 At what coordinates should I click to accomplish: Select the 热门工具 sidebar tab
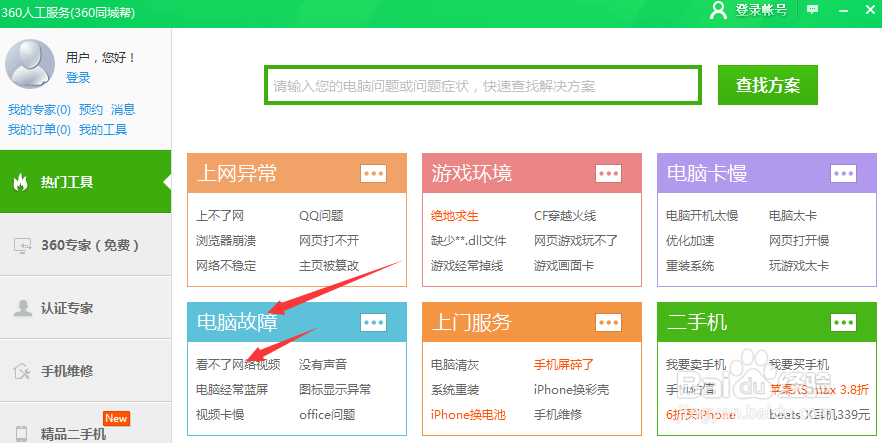pyautogui.click(x=86, y=182)
